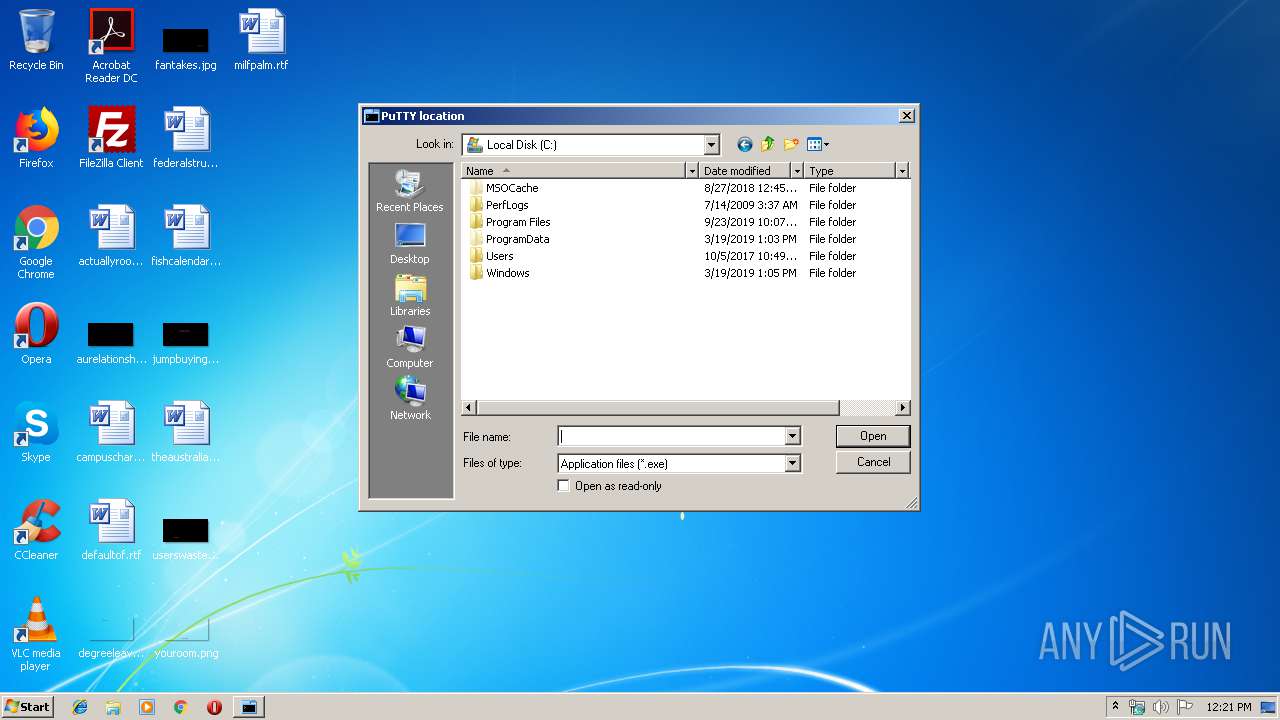Sort by Date modified header
This screenshot has height=720, width=1280.
click(x=745, y=171)
